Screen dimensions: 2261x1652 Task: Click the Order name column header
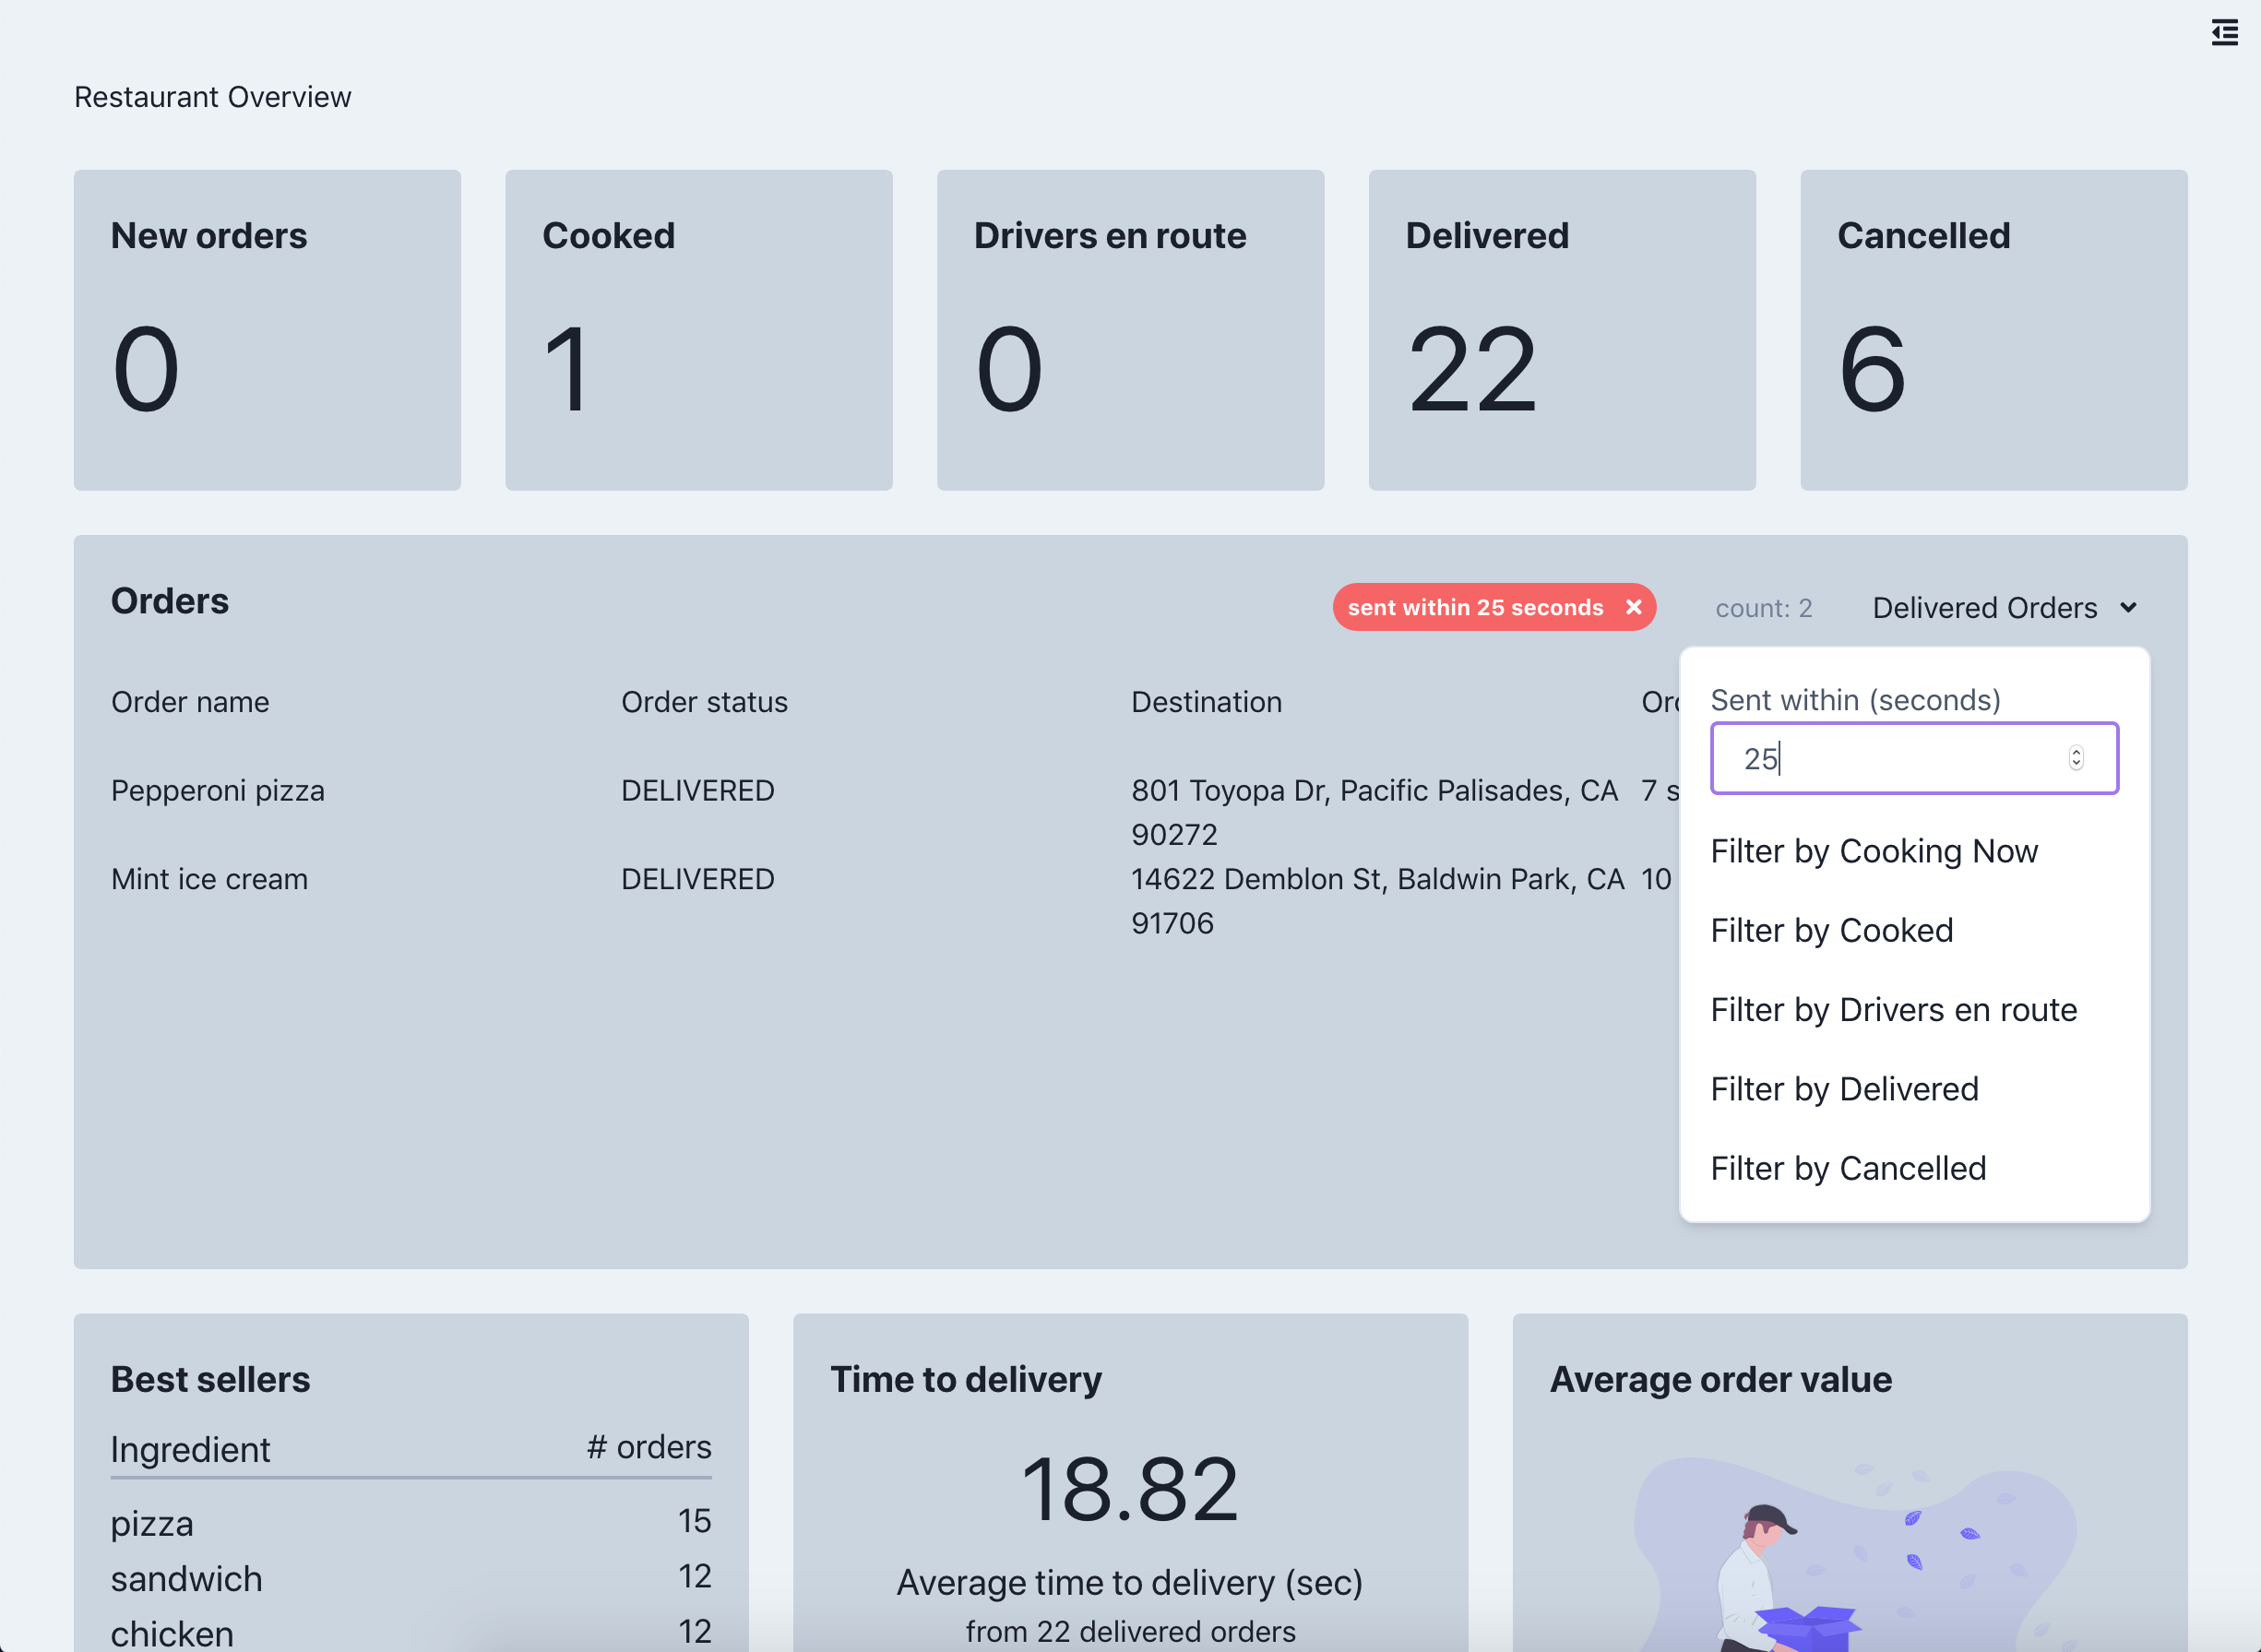190,702
